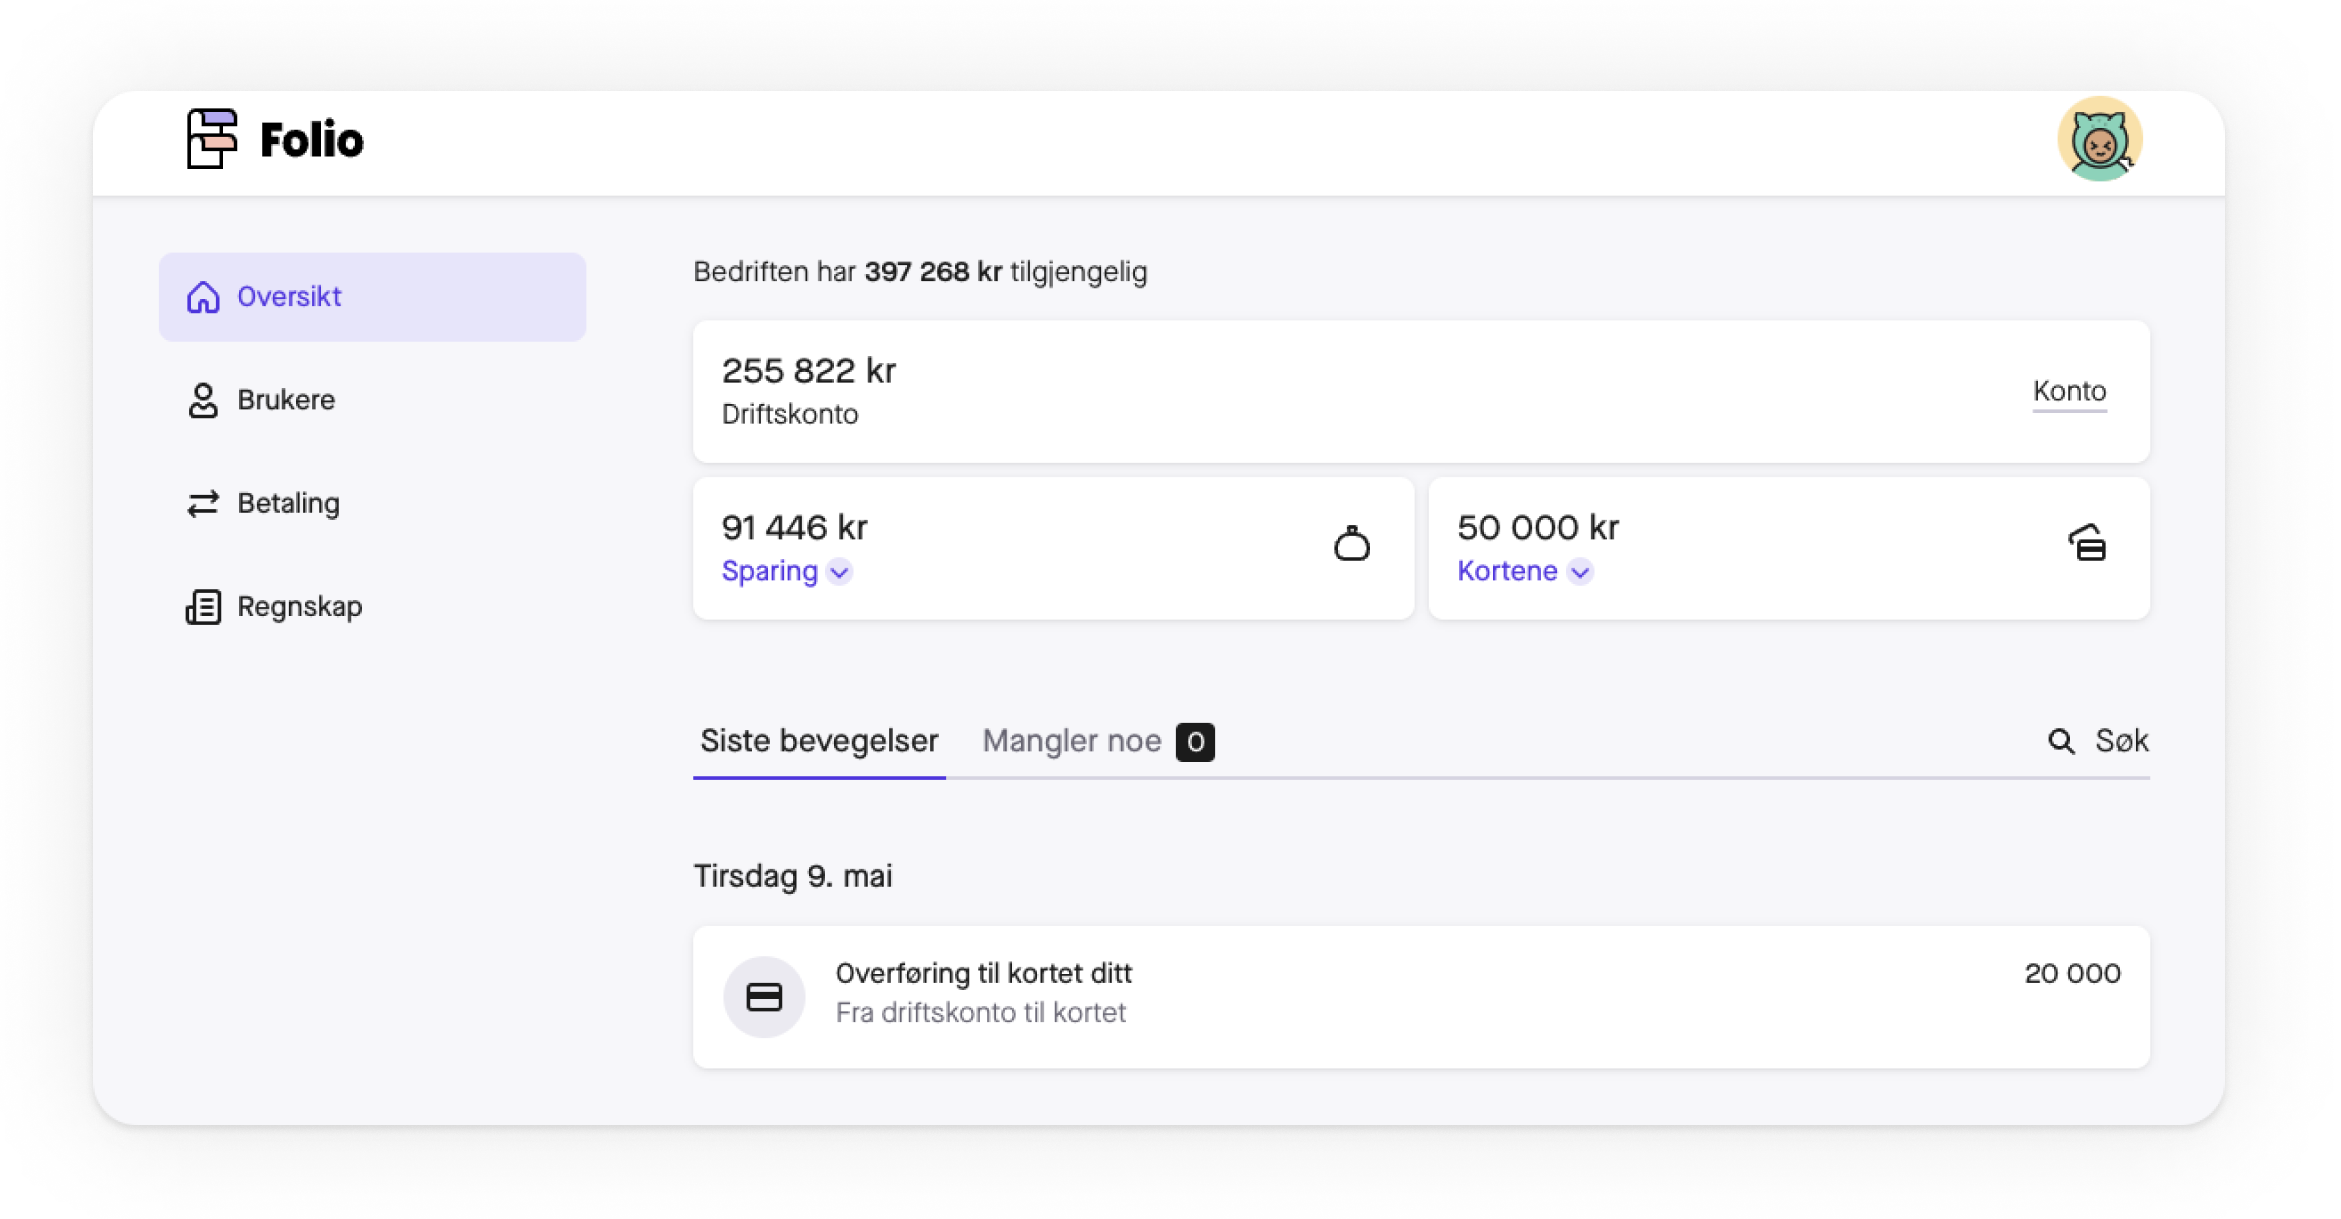Click the magnifying glass search icon
Screen dimensions: 2341x1219
(x=2060, y=741)
